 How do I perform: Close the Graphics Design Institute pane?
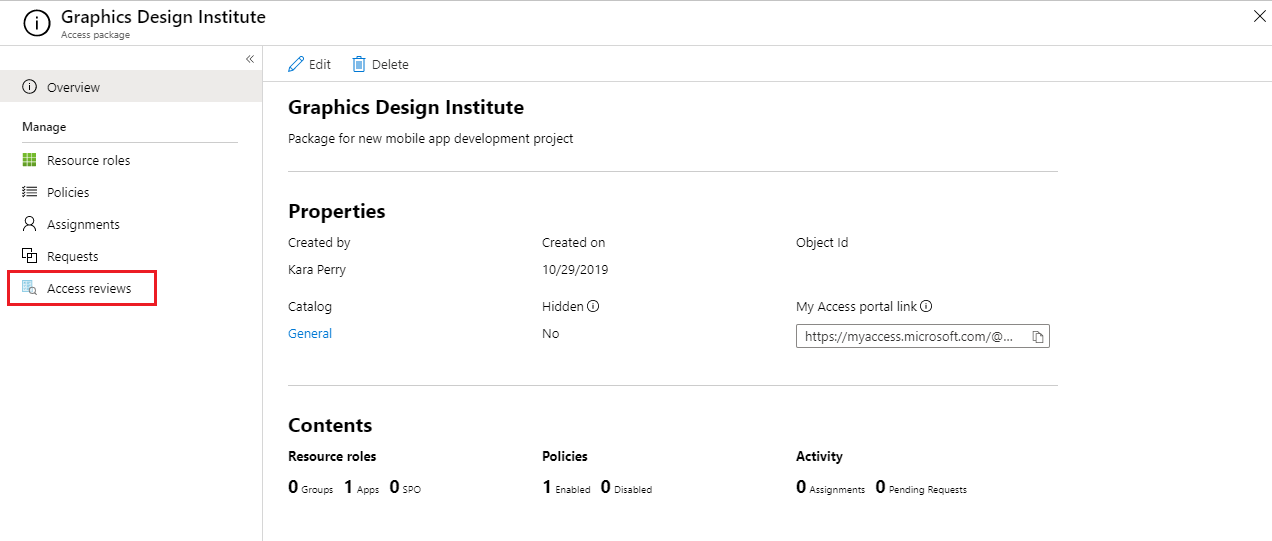pyautogui.click(x=1259, y=16)
